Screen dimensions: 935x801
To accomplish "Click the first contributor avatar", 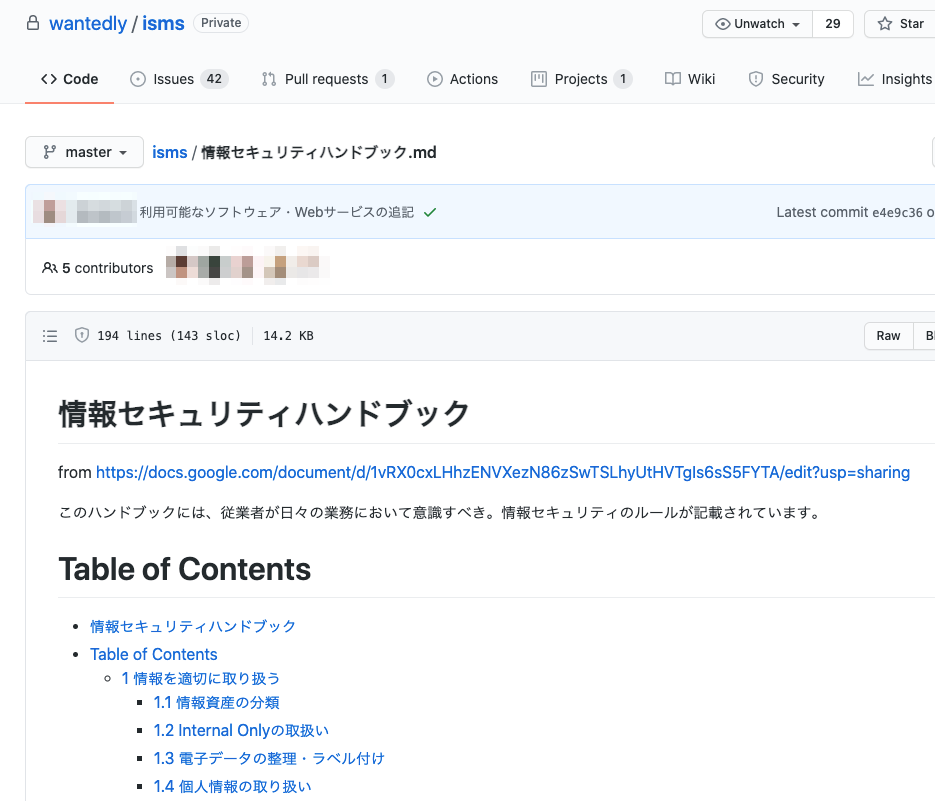I will [x=181, y=266].
